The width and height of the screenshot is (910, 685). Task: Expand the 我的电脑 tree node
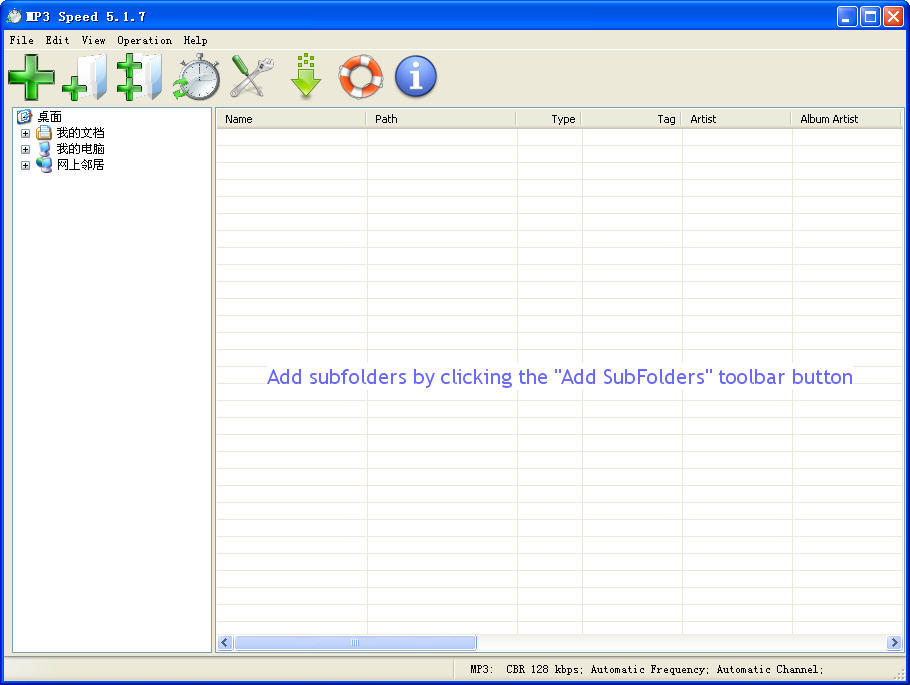pos(25,149)
